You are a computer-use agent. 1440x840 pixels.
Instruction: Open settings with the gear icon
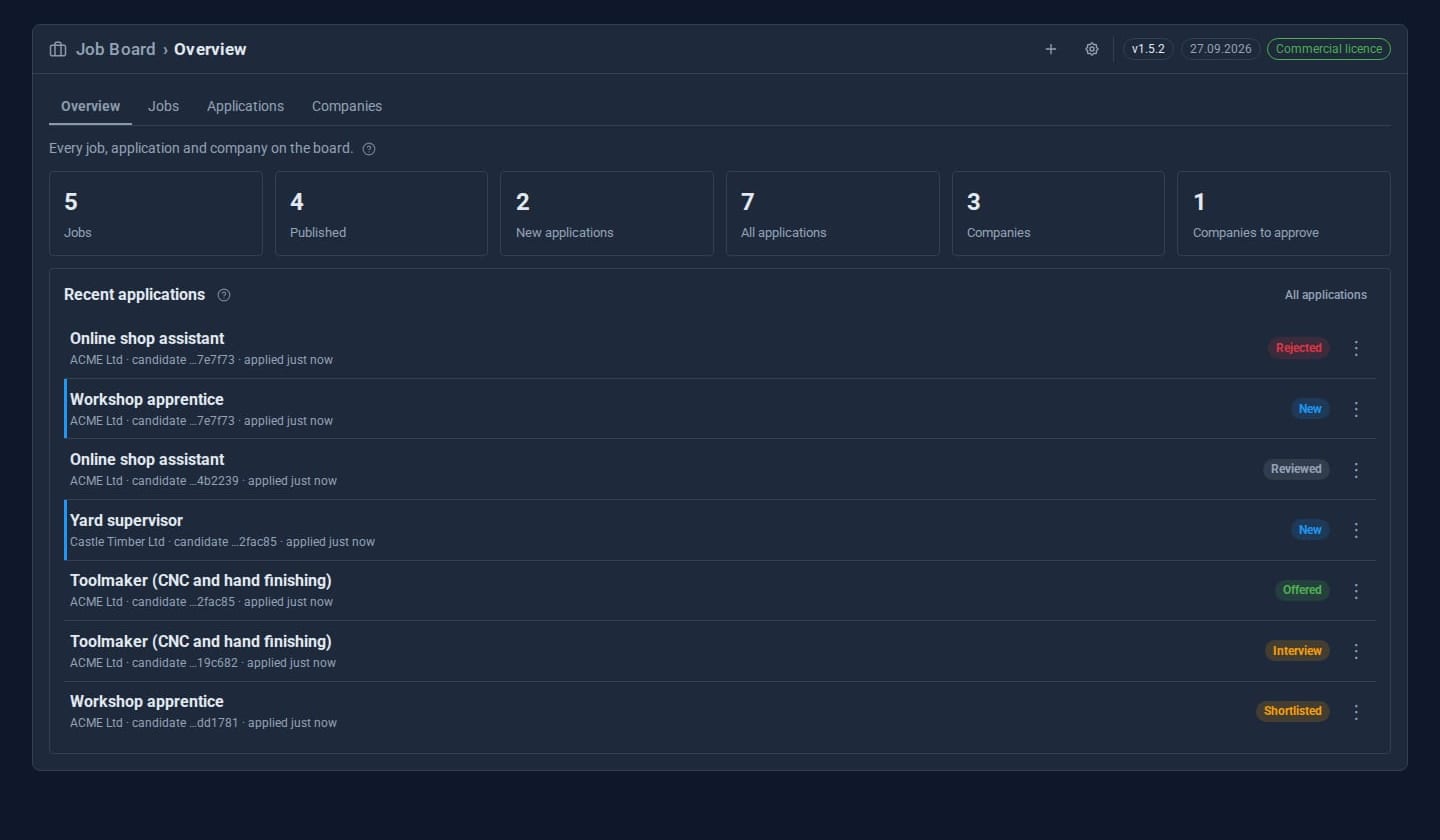pyautogui.click(x=1092, y=49)
